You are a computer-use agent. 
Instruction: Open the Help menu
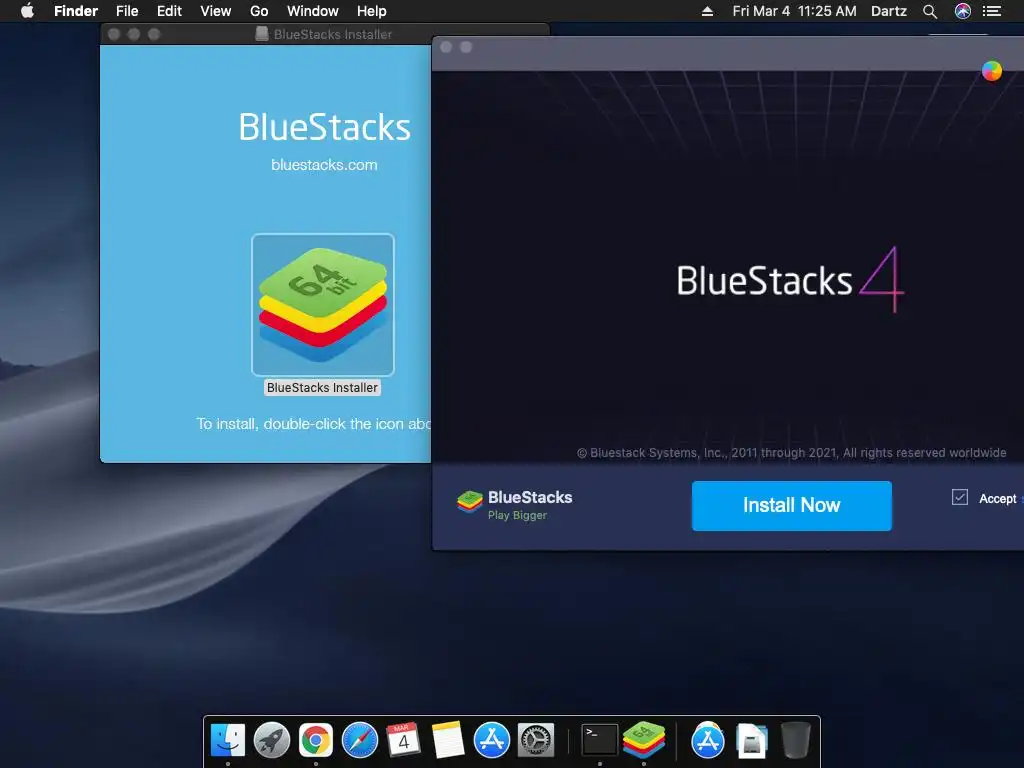[x=372, y=11]
